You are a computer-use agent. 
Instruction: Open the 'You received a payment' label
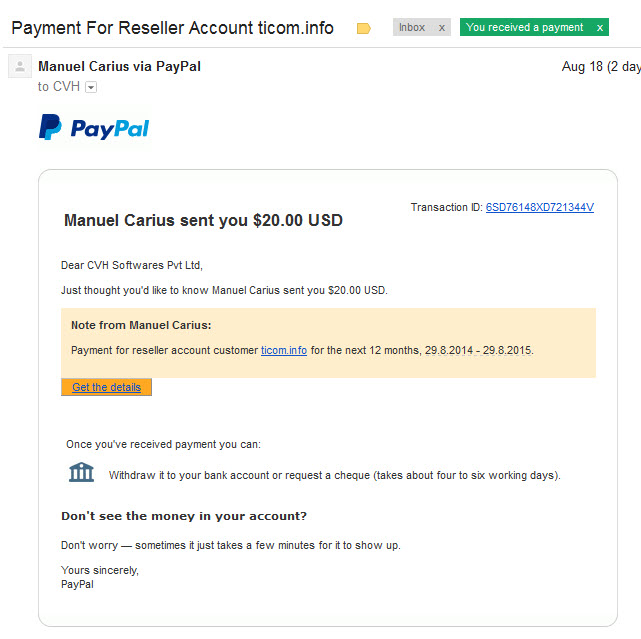point(524,27)
